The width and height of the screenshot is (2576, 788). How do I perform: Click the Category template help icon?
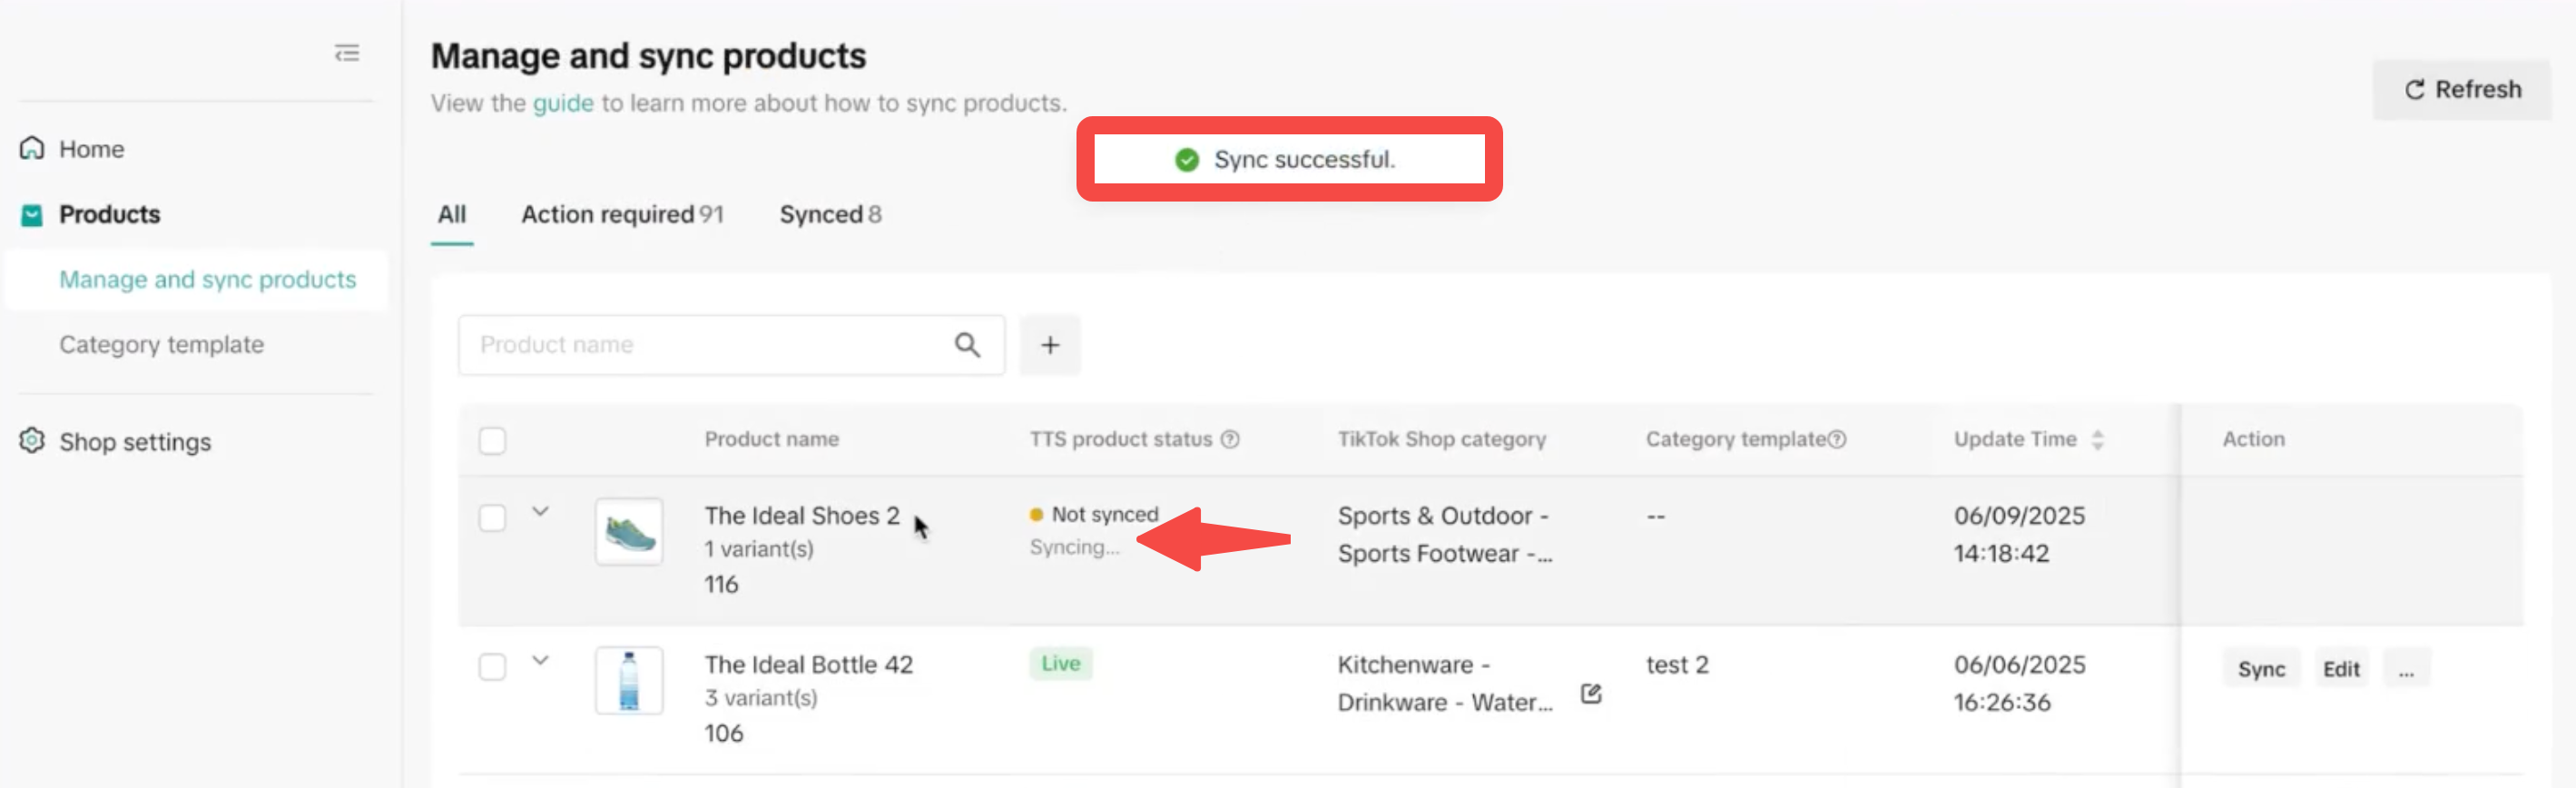tap(1837, 439)
